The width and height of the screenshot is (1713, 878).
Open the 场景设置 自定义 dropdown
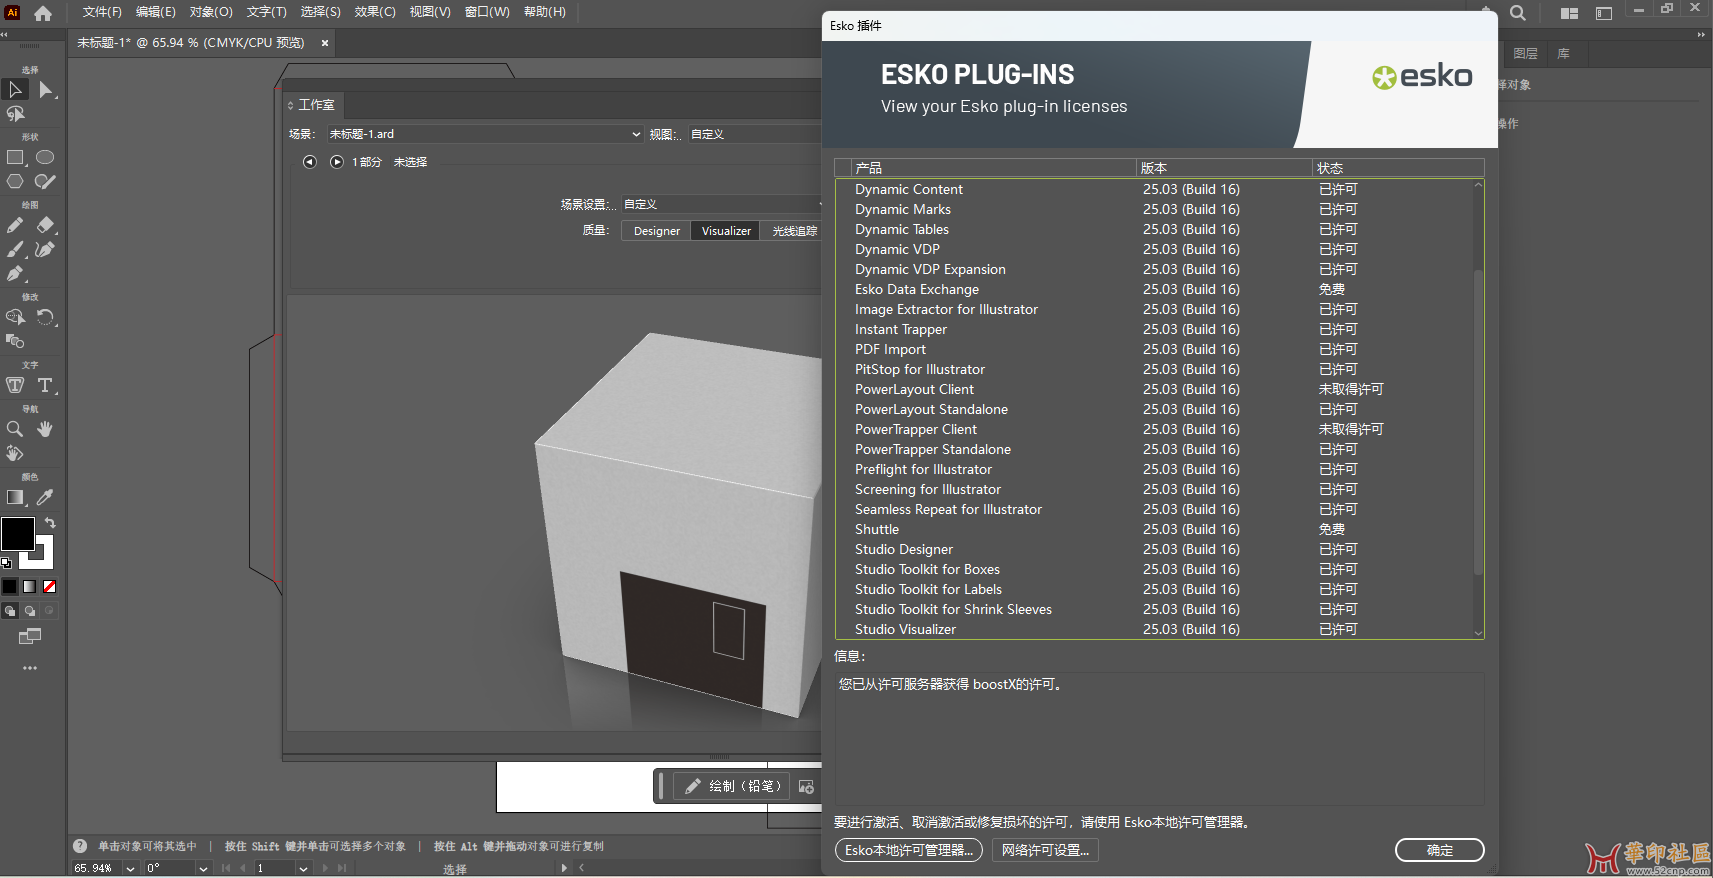coord(722,204)
